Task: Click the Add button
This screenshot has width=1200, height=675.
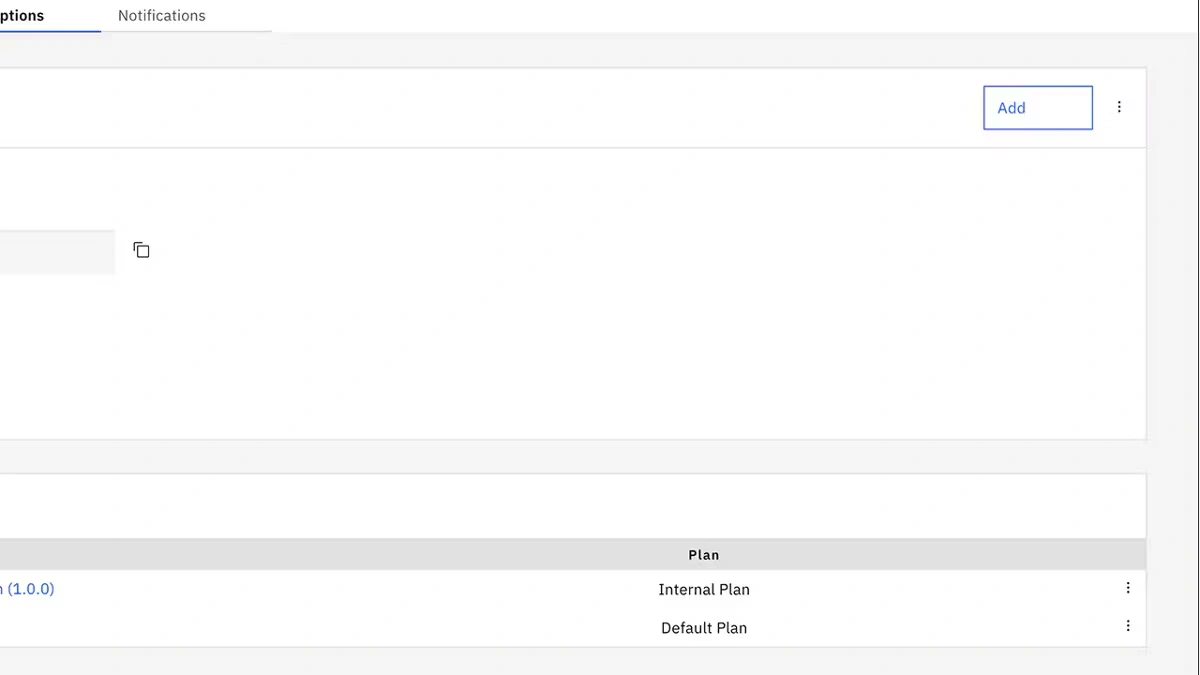Action: pyautogui.click(x=1037, y=107)
